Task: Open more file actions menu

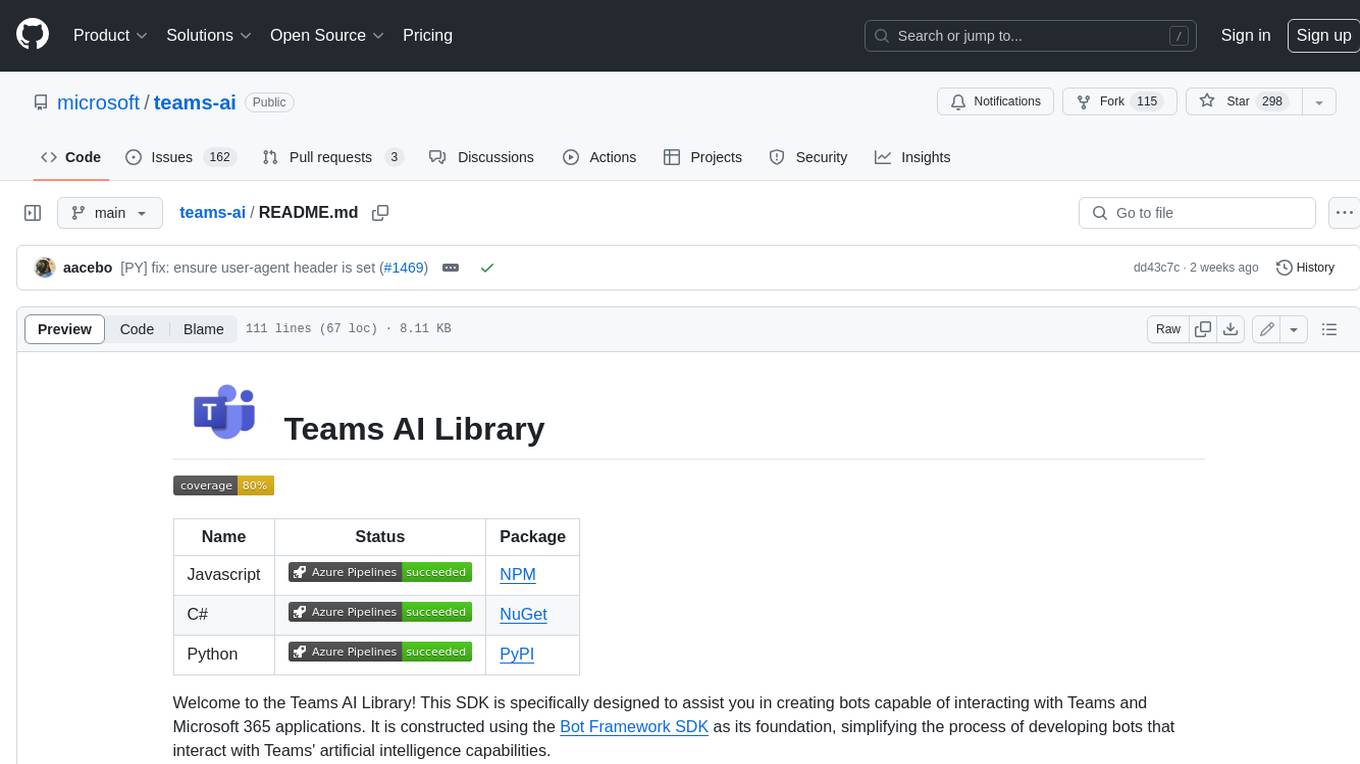Action: [x=1345, y=213]
